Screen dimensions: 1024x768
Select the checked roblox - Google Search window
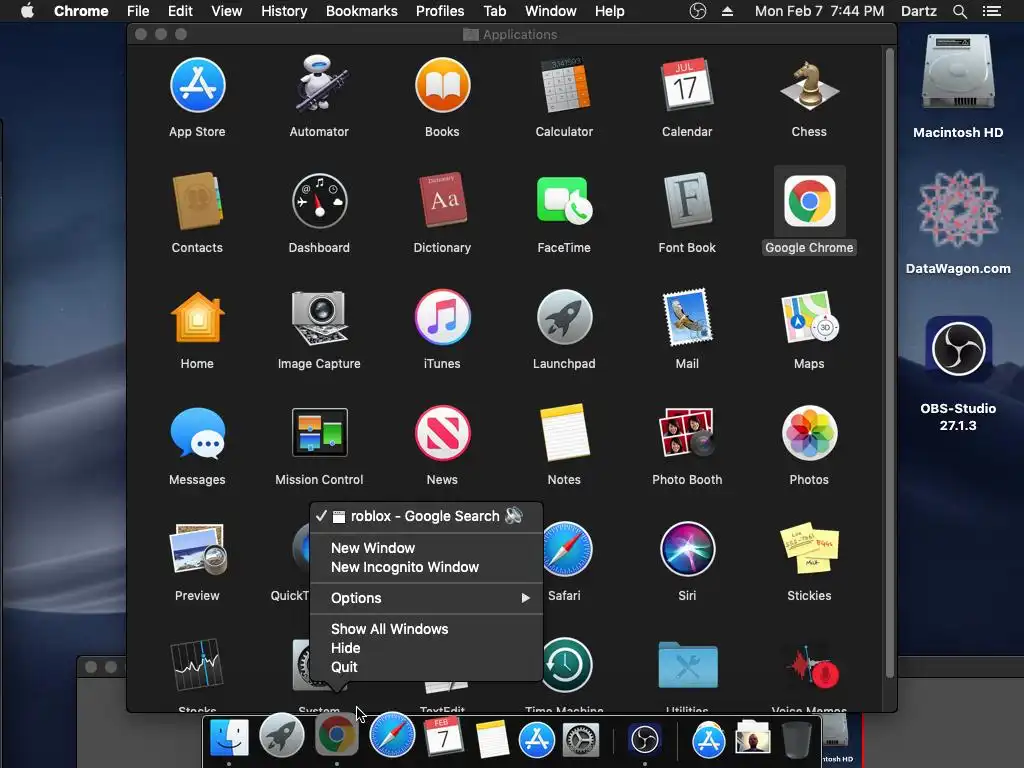pos(426,517)
